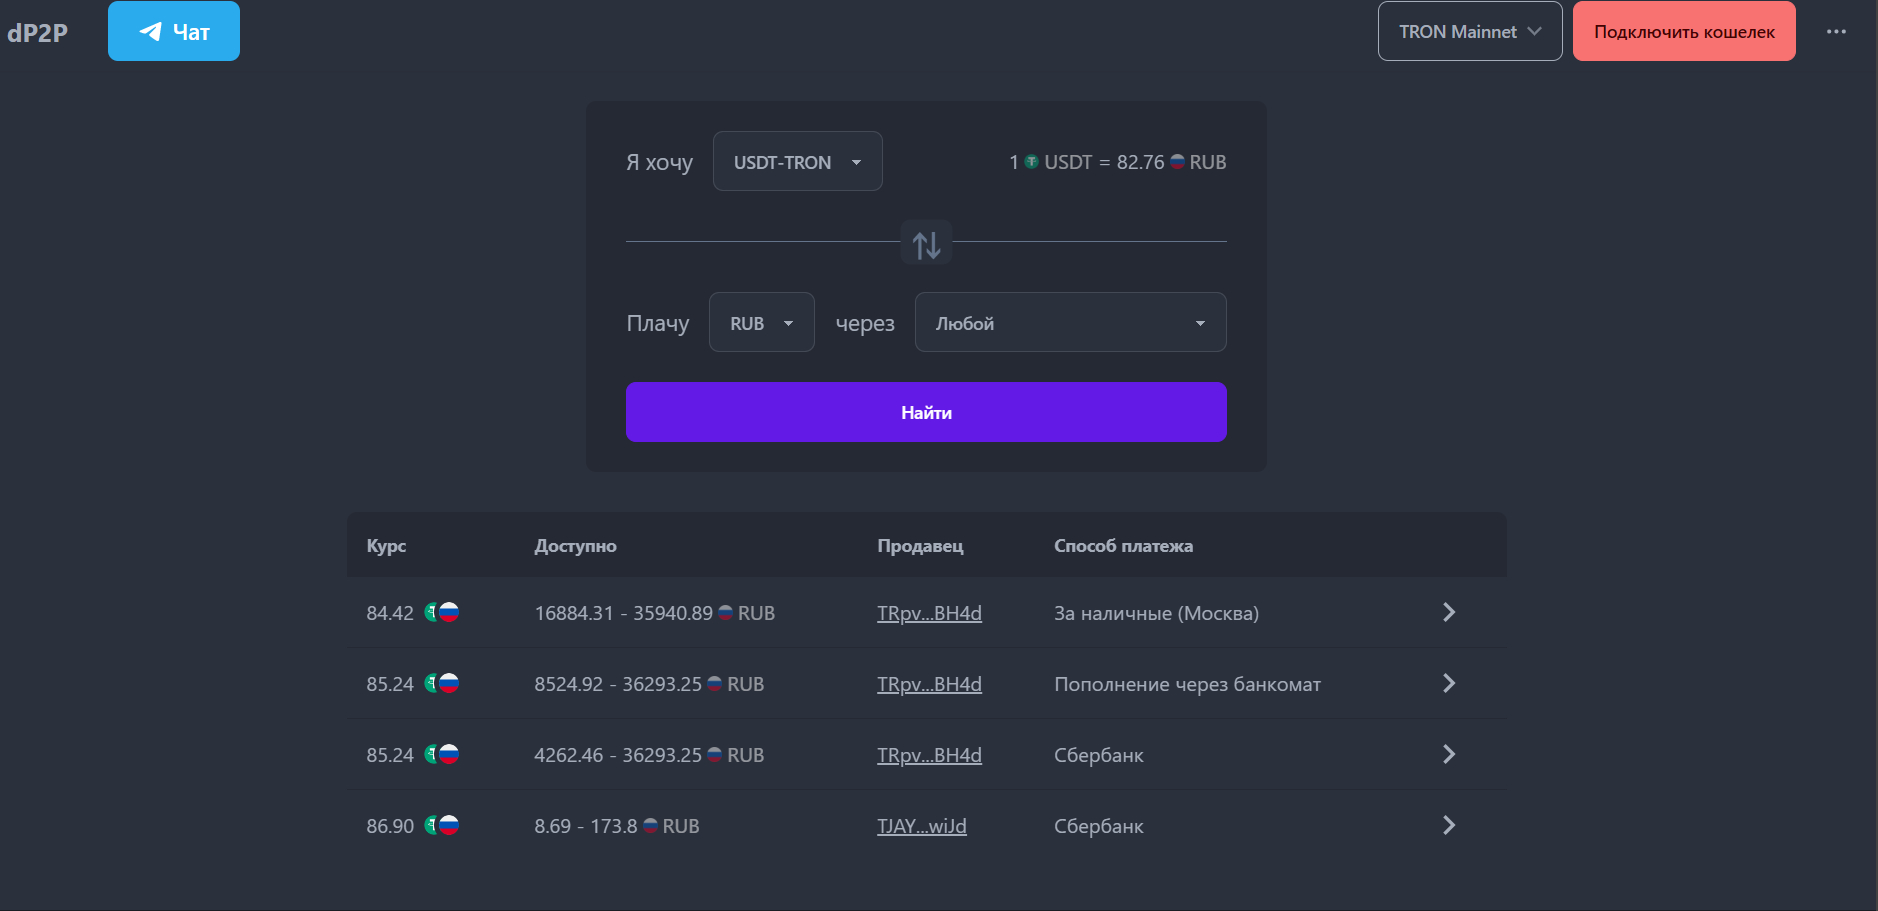Image resolution: width=1878 pixels, height=911 pixels.
Task: Click the Продавец column header
Action: pyautogui.click(x=920, y=546)
